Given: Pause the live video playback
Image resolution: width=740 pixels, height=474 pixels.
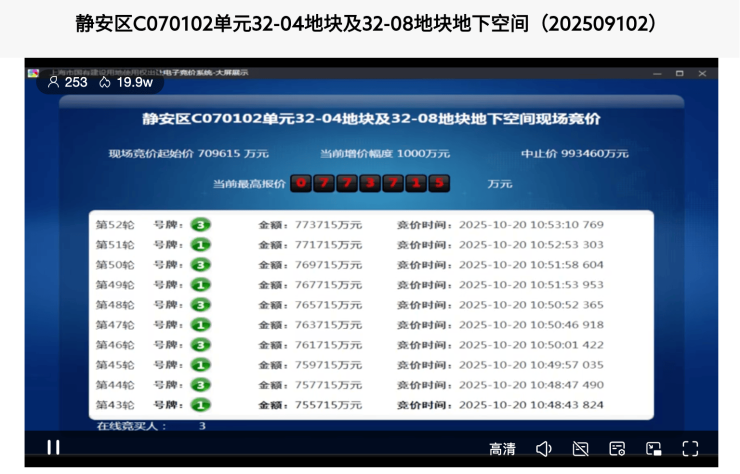Looking at the screenshot, I should point(54,448).
